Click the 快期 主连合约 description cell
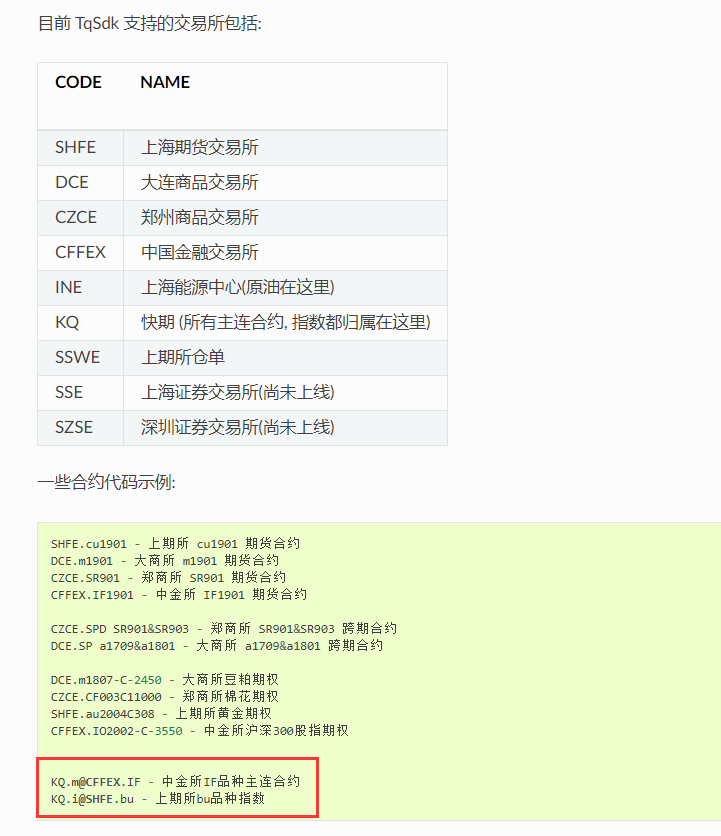 [x=285, y=323]
